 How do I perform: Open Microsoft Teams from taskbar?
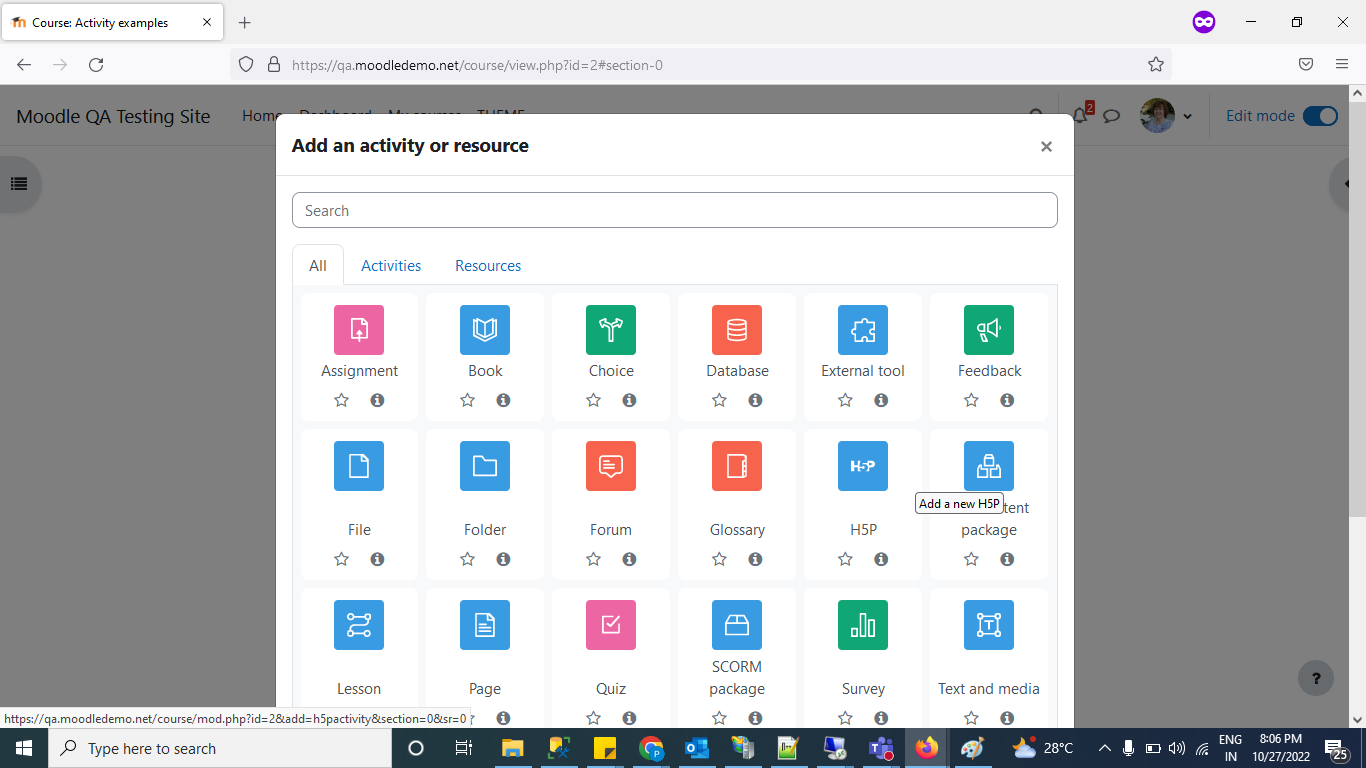pos(881,748)
